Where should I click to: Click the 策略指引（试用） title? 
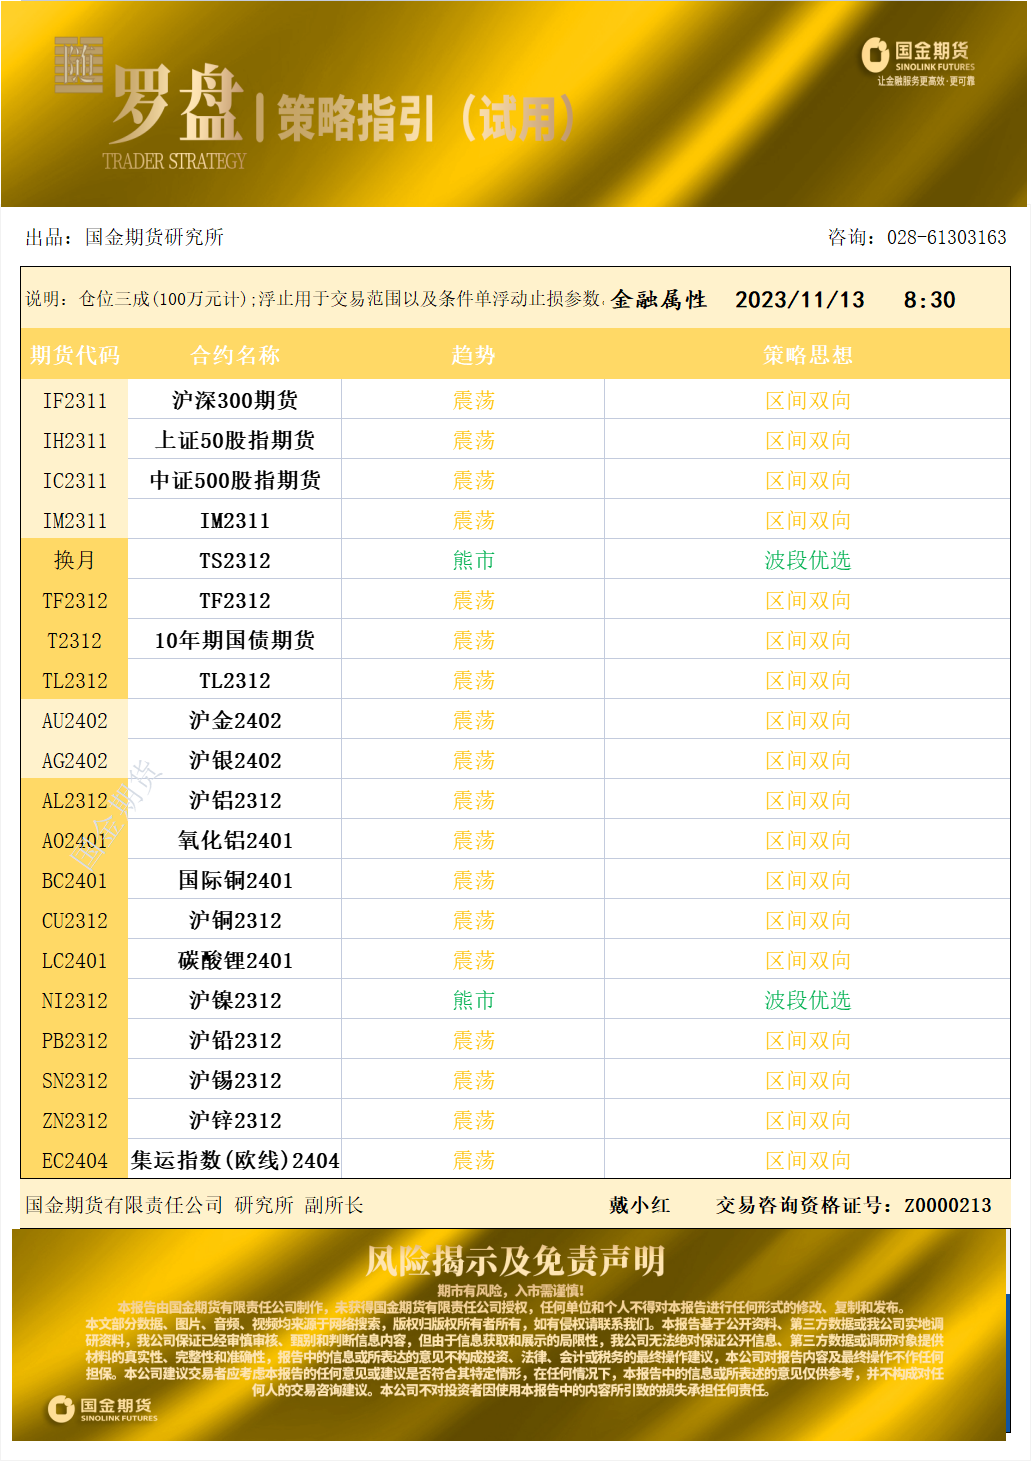click(426, 119)
